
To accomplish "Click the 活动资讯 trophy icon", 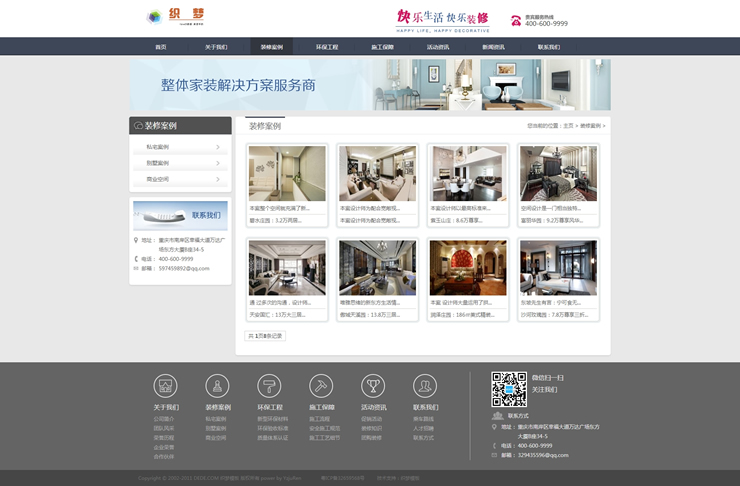I will coord(373,386).
